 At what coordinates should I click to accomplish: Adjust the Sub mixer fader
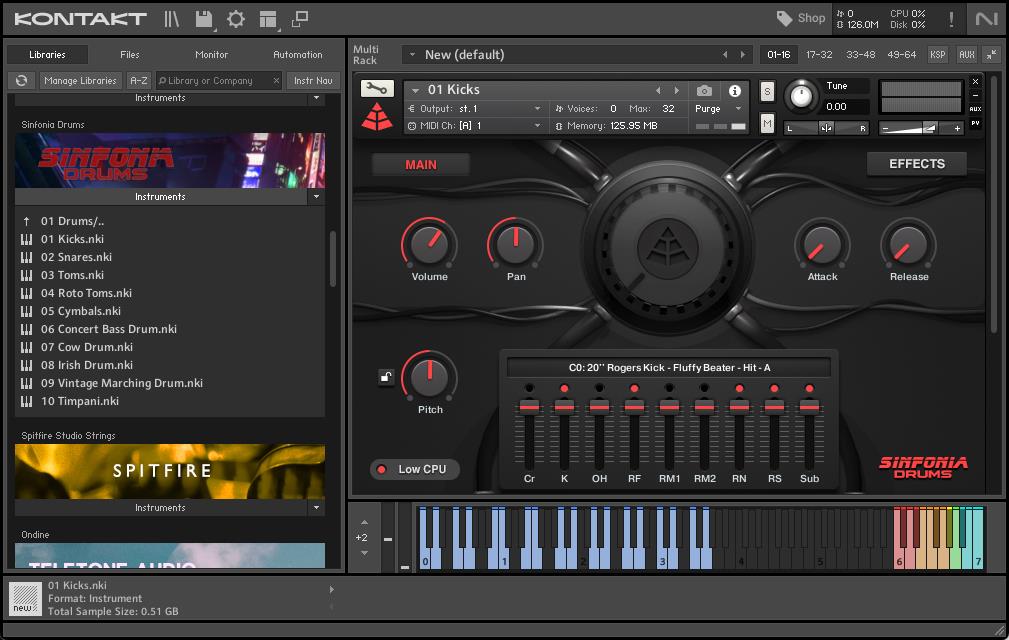[x=809, y=407]
